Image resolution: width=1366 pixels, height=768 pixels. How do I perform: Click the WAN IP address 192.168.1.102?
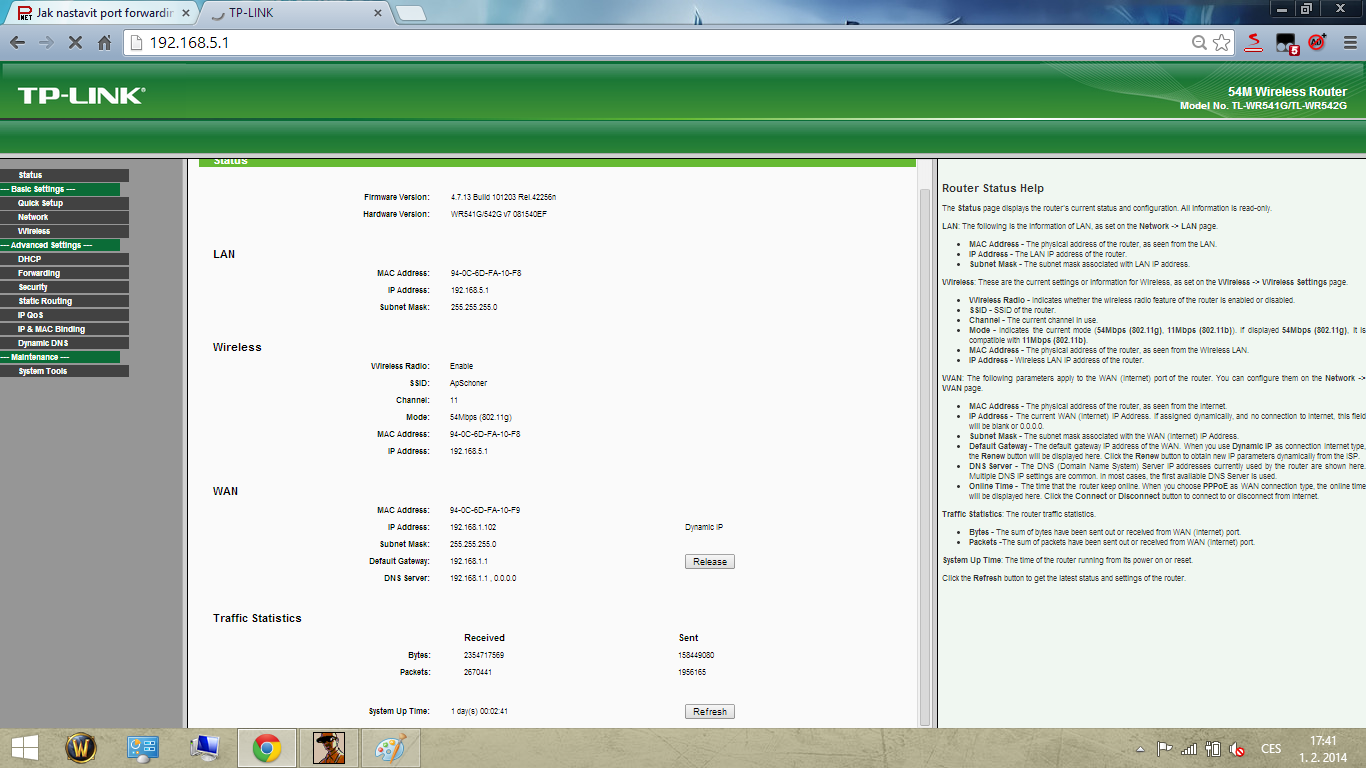coord(473,527)
